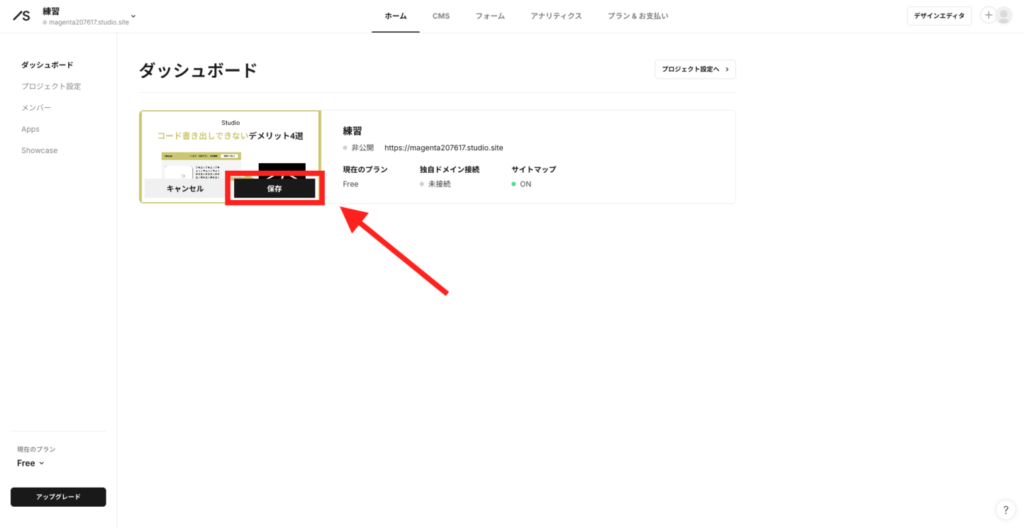1024x528 pixels.
Task: Click the Free value under 現在のプラン in the card
Action: tap(351, 184)
